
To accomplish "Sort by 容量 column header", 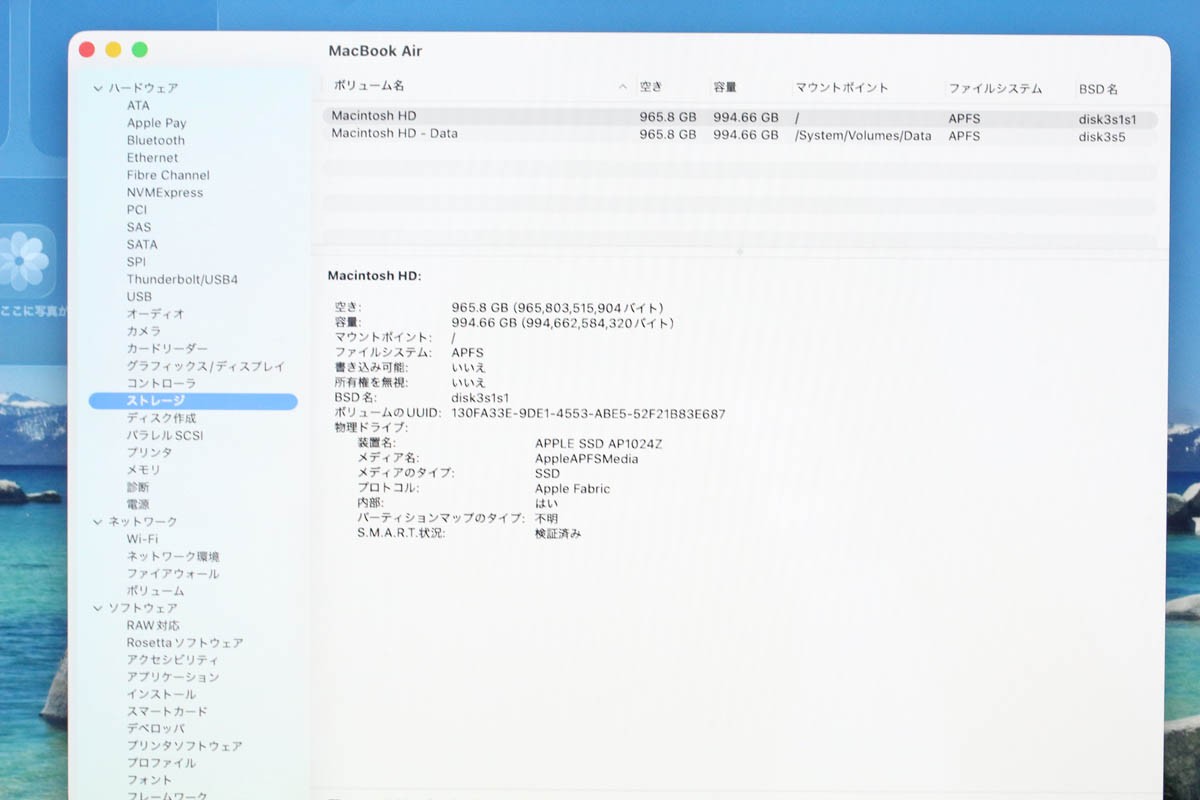I will 725,88.
